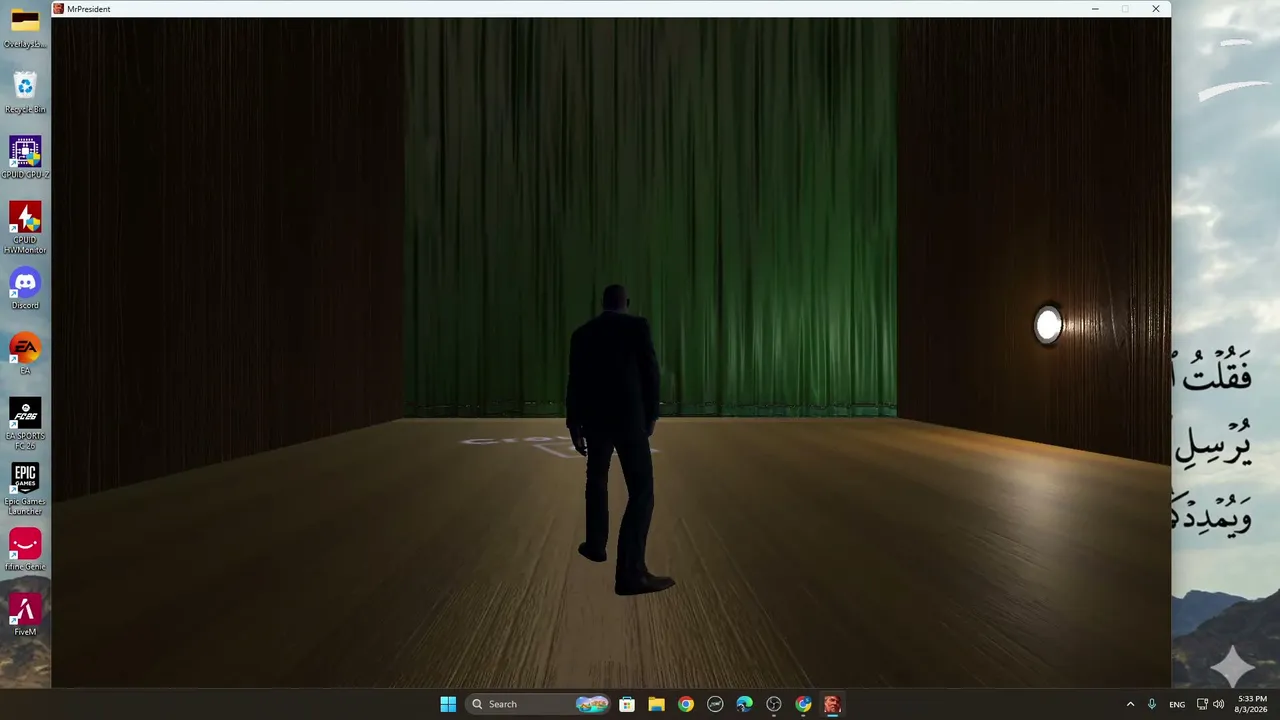Select the CPUID HWMonitor desktop shortcut
This screenshot has width=1280, height=720.
25,228
